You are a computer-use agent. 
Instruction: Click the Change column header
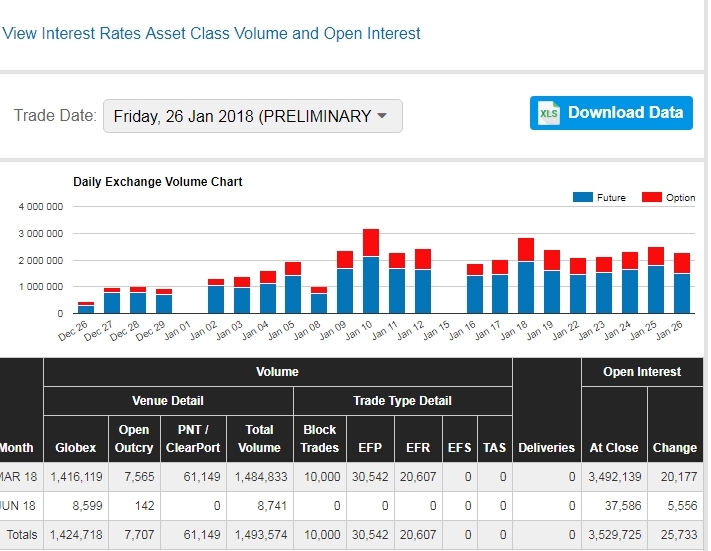(674, 447)
